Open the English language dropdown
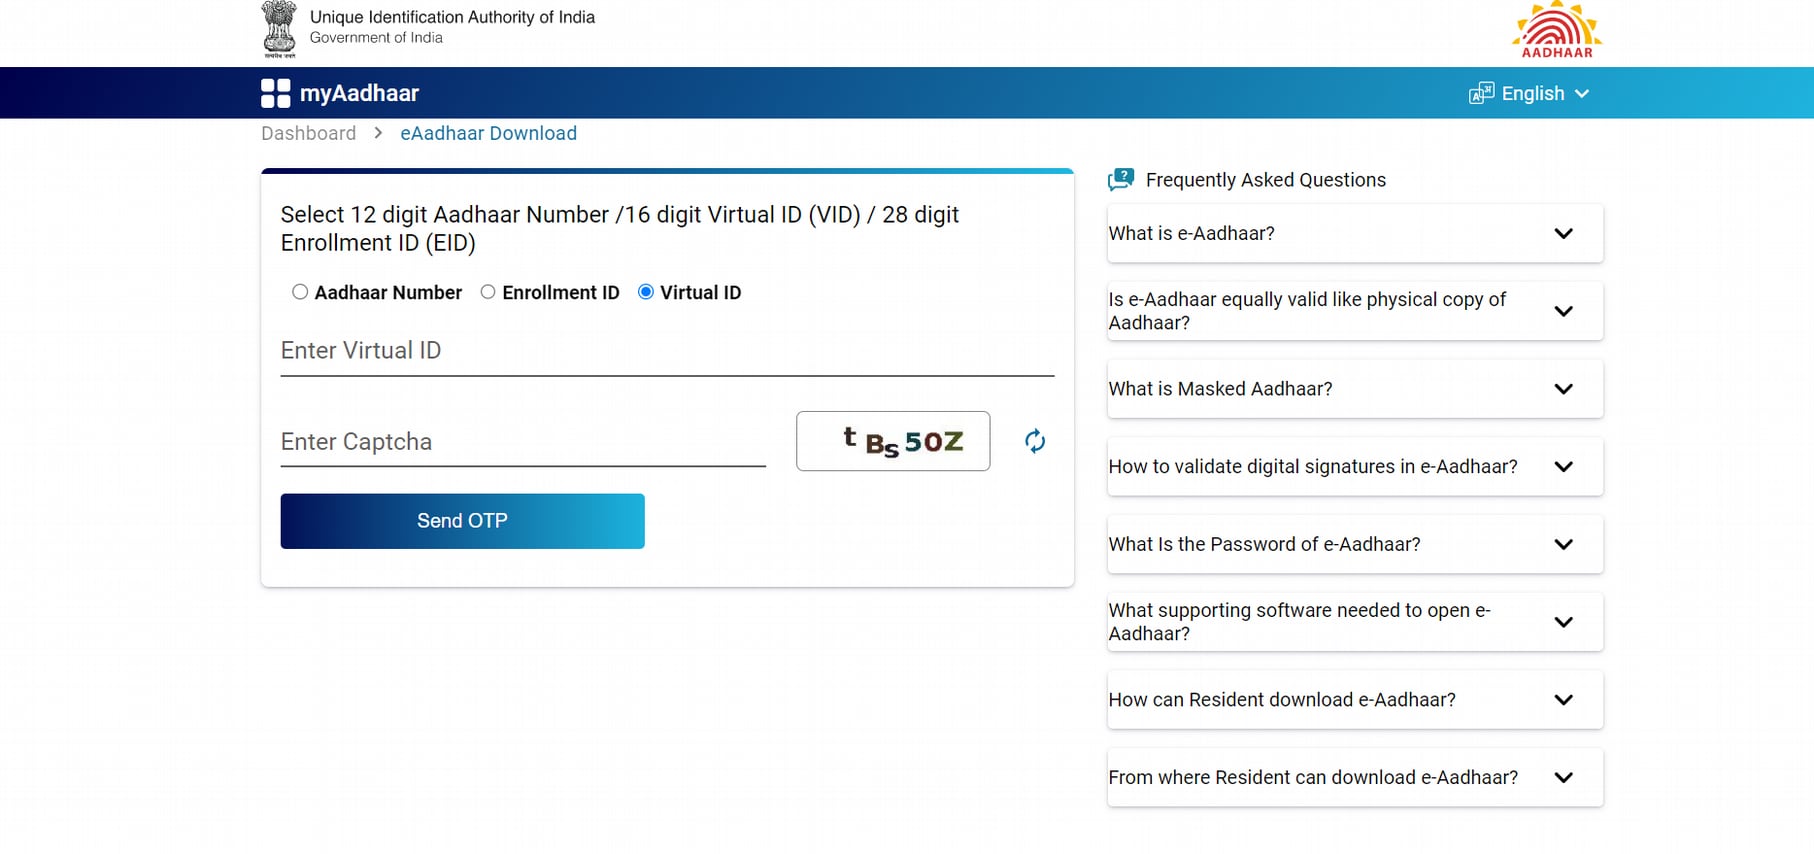Image resolution: width=1814 pixels, height=854 pixels. [x=1529, y=94]
